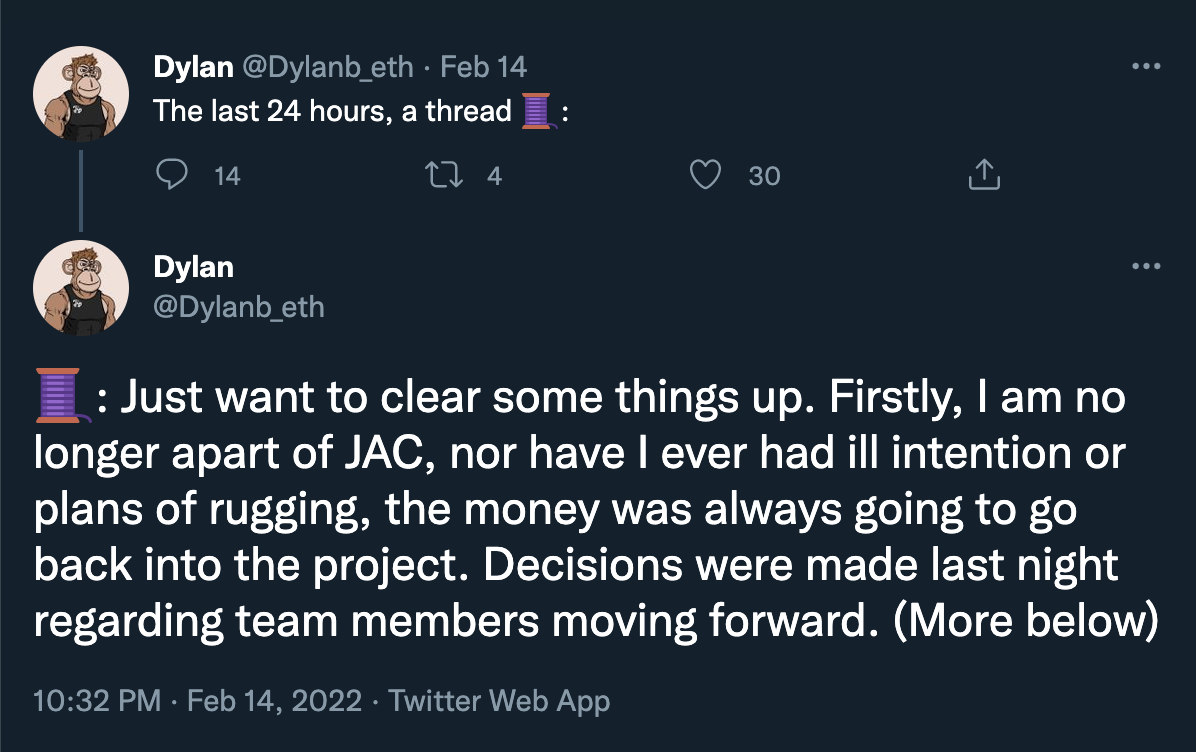
Task: Click the 14 replies count
Action: point(227,176)
